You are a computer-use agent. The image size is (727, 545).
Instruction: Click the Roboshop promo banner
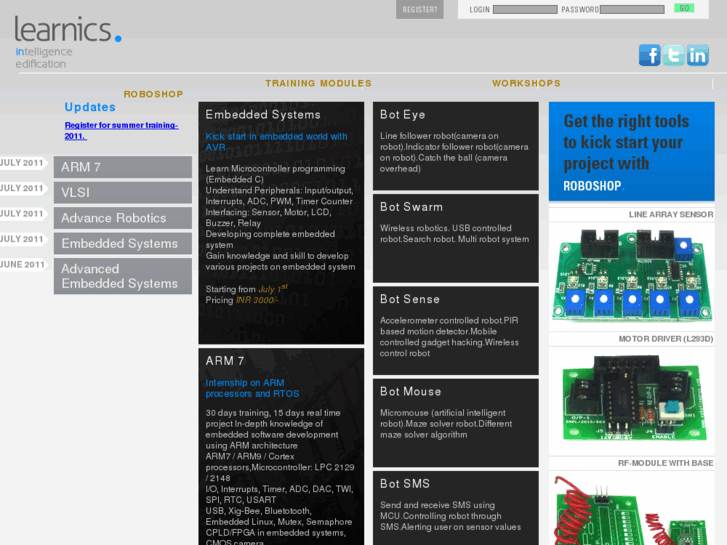[631, 151]
